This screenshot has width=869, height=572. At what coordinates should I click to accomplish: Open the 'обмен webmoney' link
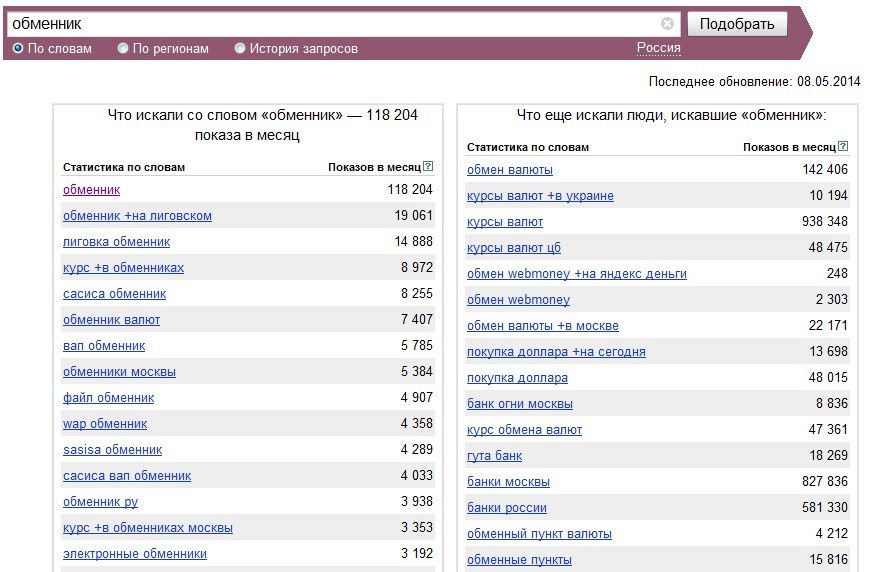tap(518, 300)
